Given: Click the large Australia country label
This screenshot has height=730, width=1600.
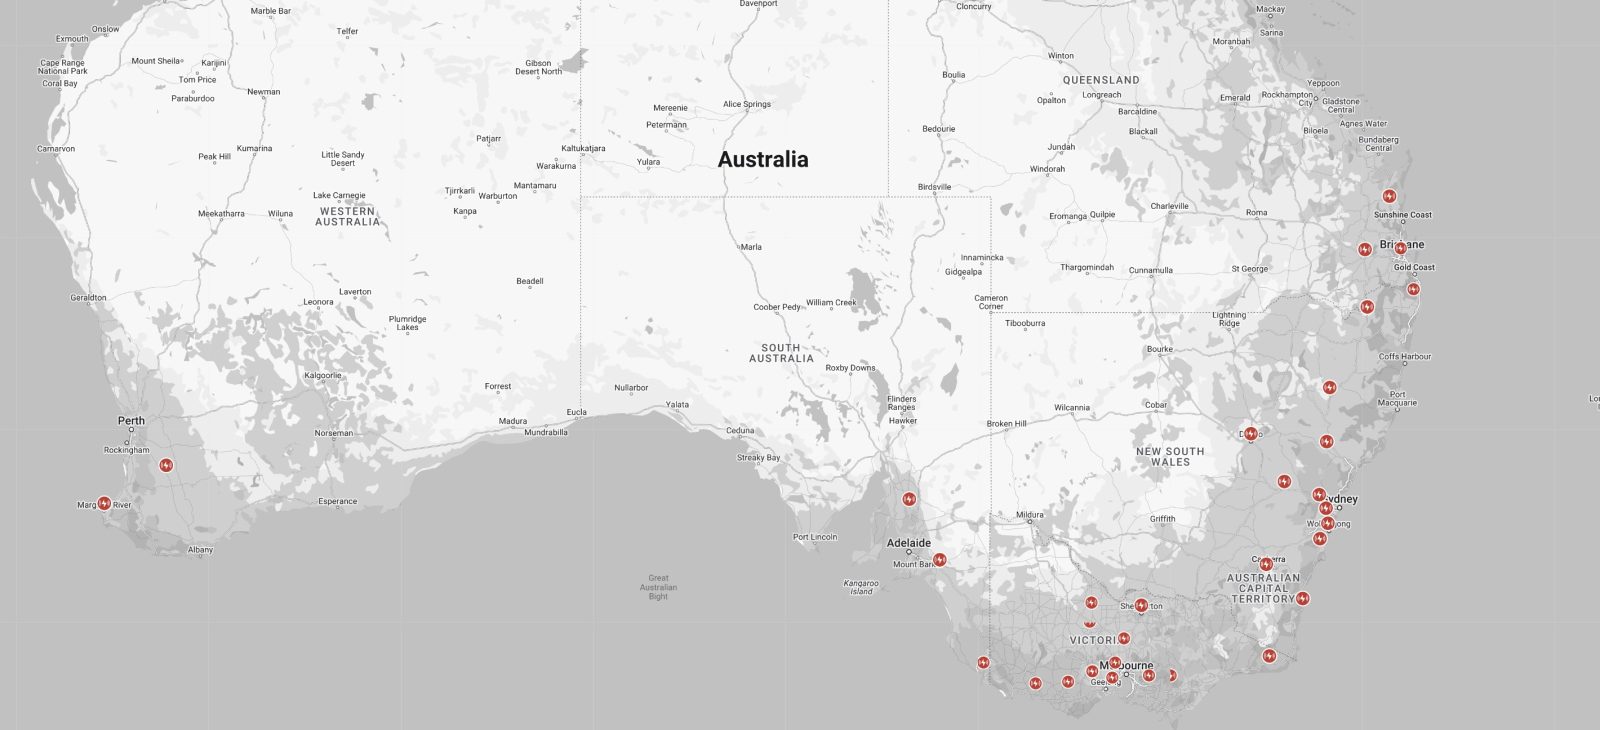Looking at the screenshot, I should (763, 160).
